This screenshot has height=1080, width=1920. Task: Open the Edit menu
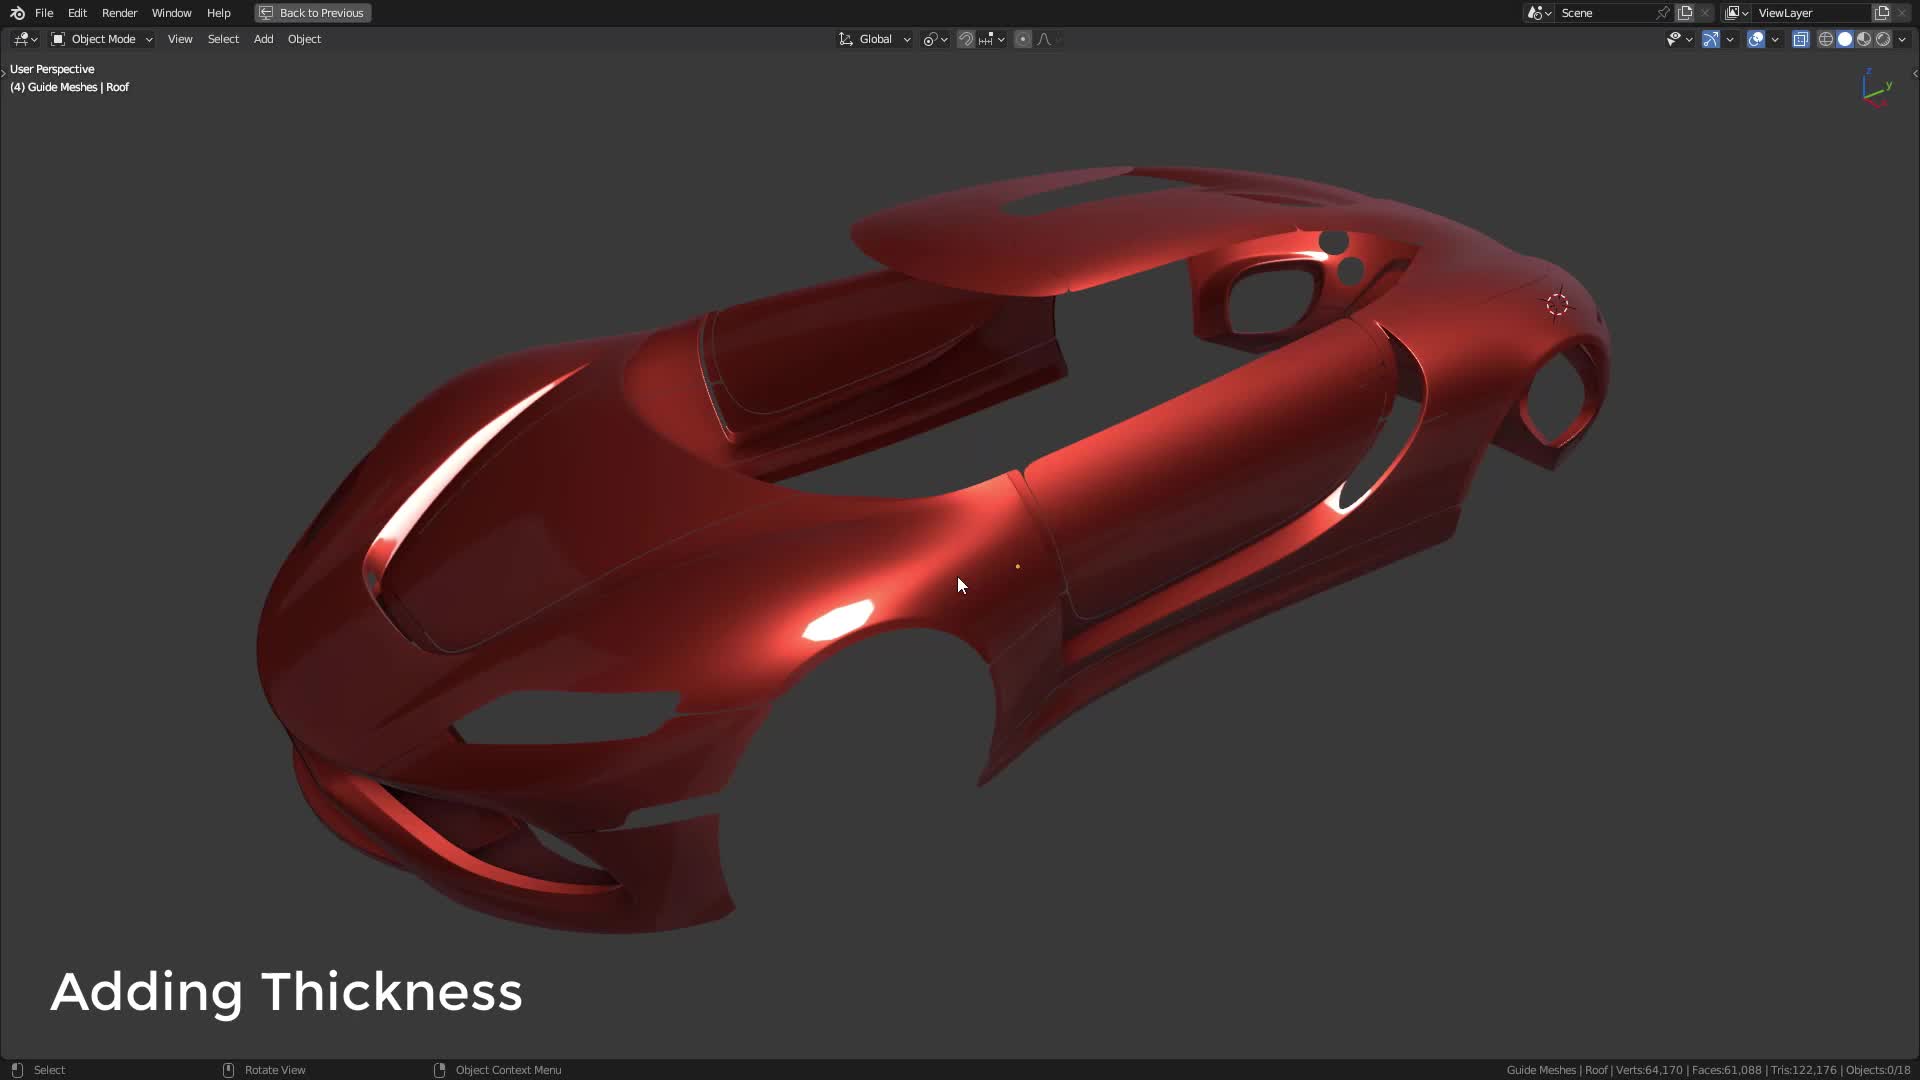[x=77, y=13]
